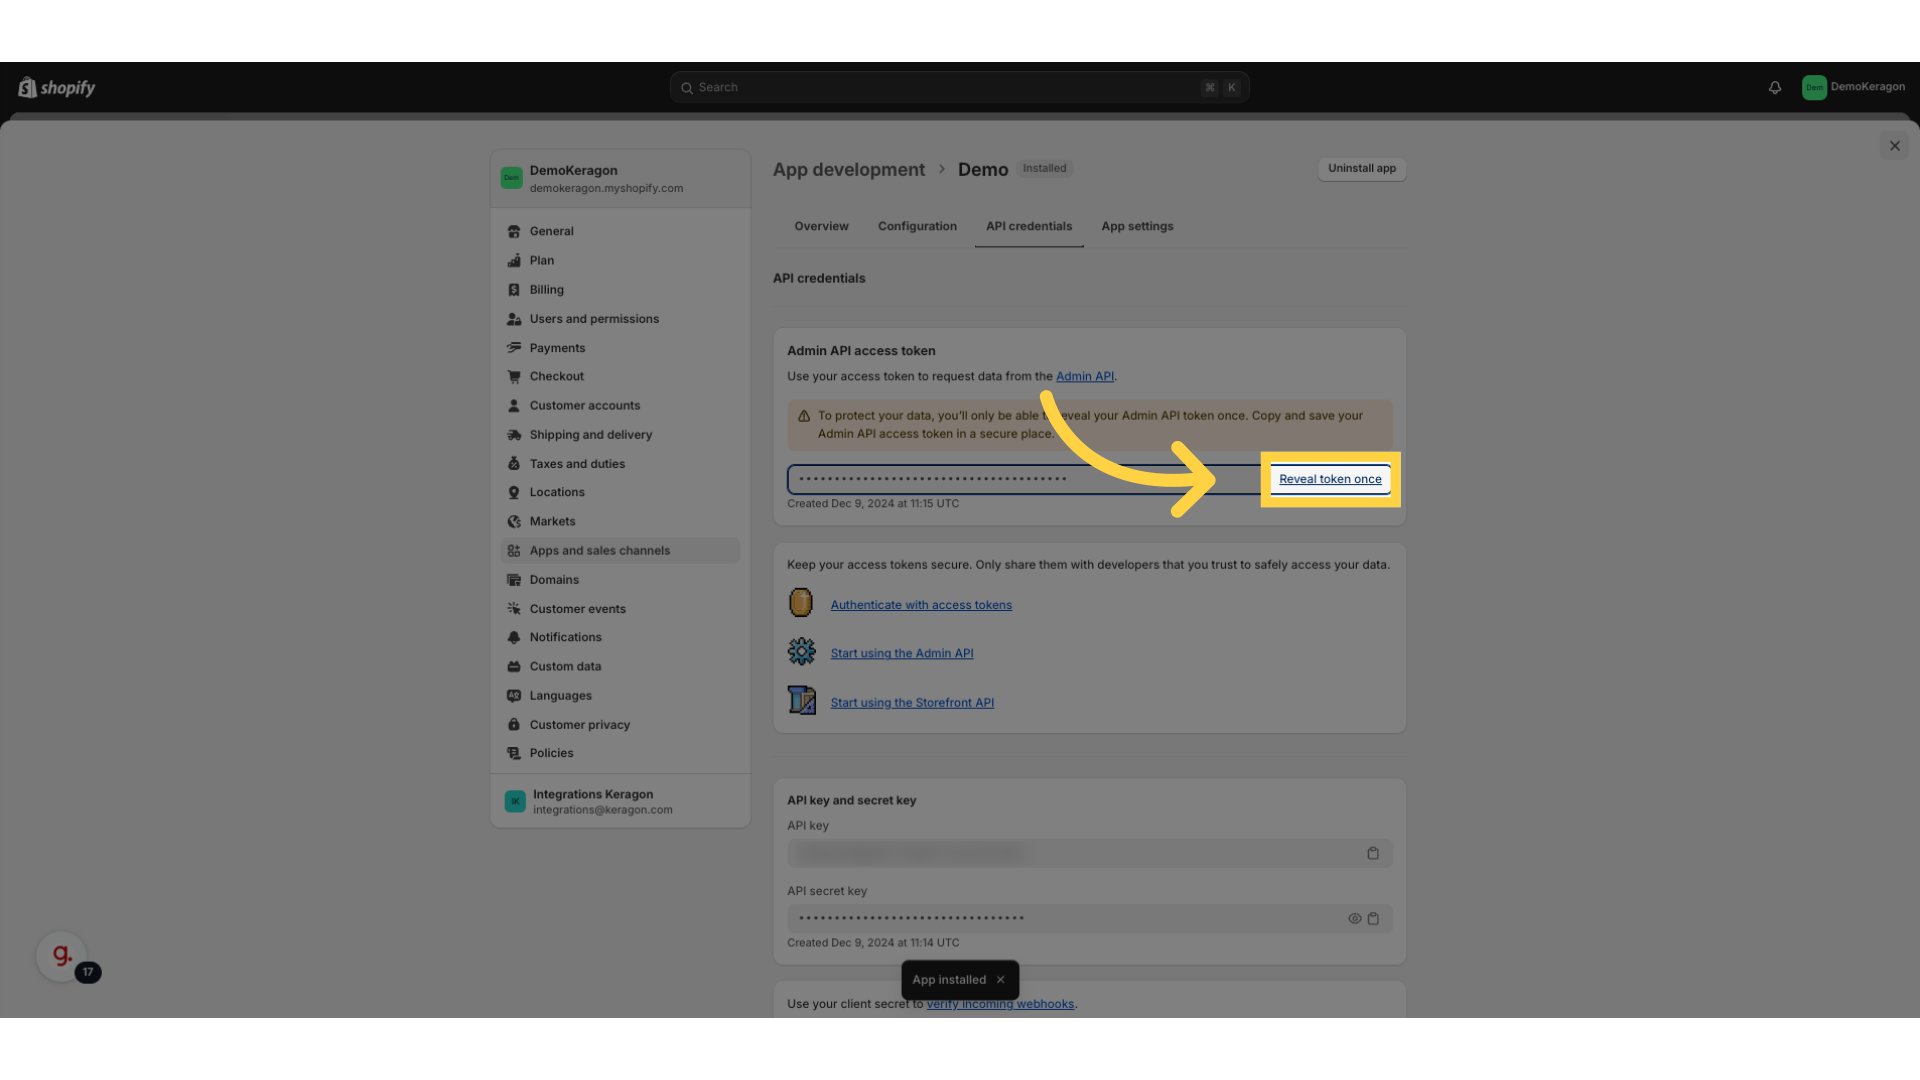1920x1080 pixels.
Task: Click the Notifications bell icon in sidebar
Action: 514,638
